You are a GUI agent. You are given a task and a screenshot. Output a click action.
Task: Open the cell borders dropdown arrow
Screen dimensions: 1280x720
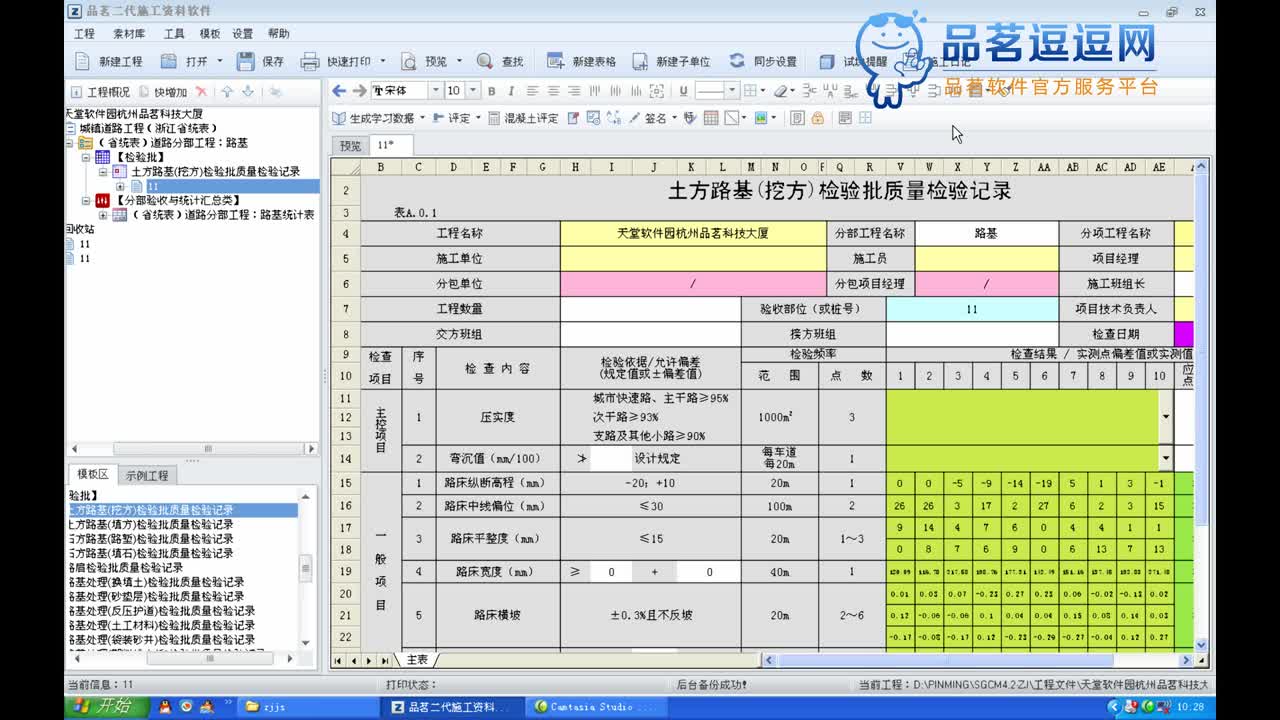(765, 91)
